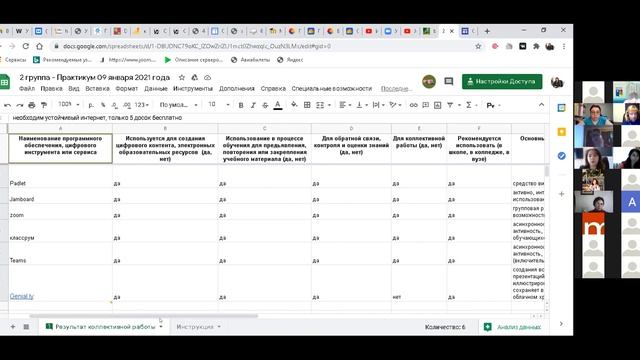Screen dimensions: 640x360
Task: Open a new Chrome tab
Action: [487, 31]
